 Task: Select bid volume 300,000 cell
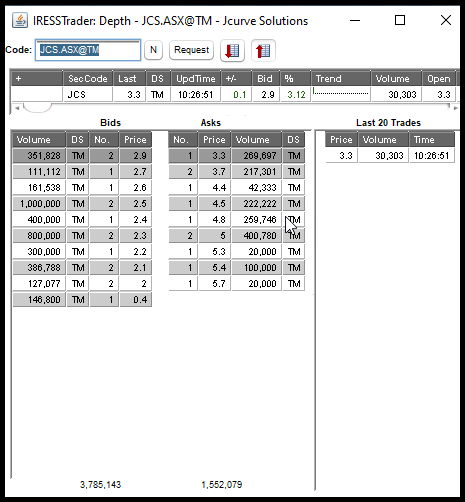[x=39, y=252]
